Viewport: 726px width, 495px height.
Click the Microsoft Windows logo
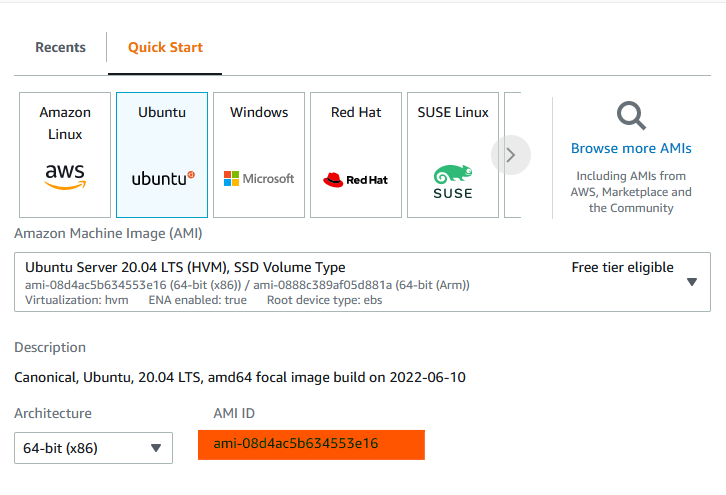click(259, 178)
